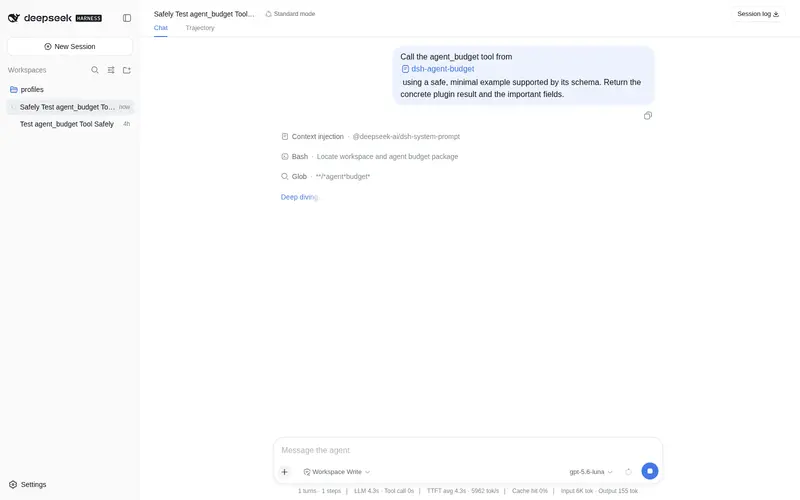Click the LLM 4.3s status entry

pos(366,491)
